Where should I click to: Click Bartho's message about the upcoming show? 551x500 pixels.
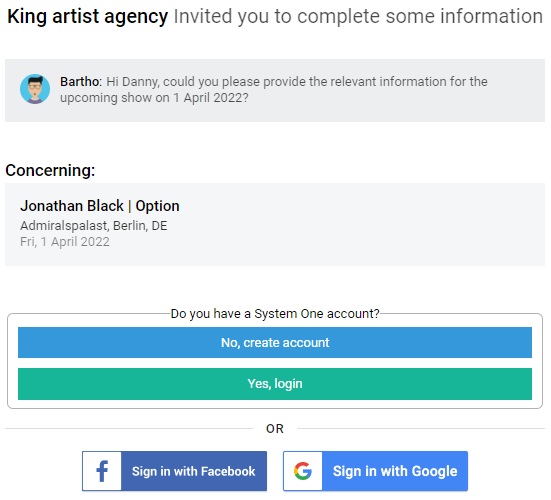(x=274, y=90)
